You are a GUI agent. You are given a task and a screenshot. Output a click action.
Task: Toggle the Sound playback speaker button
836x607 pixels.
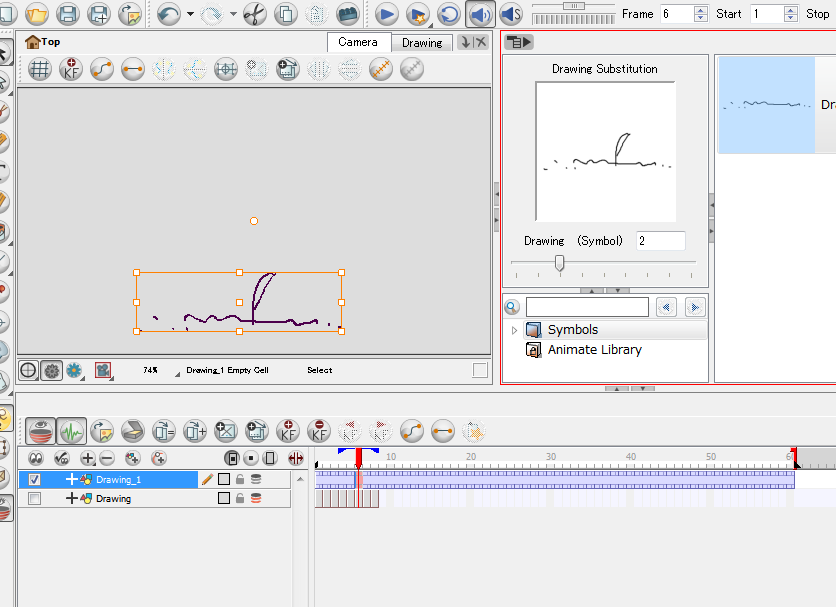coord(480,14)
